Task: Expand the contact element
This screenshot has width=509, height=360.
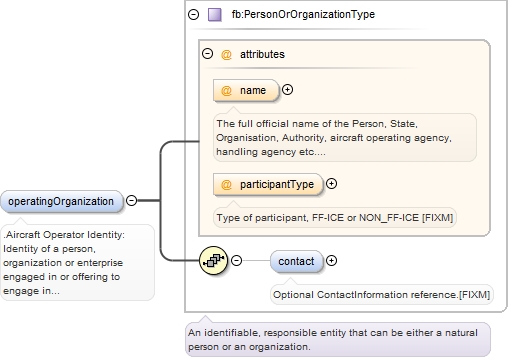Action: click(x=331, y=260)
